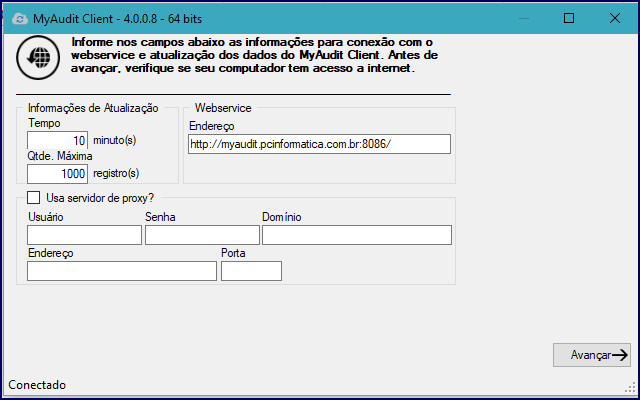Click the 'Webservice' group title
This screenshot has width=640, height=400.
pos(223,108)
